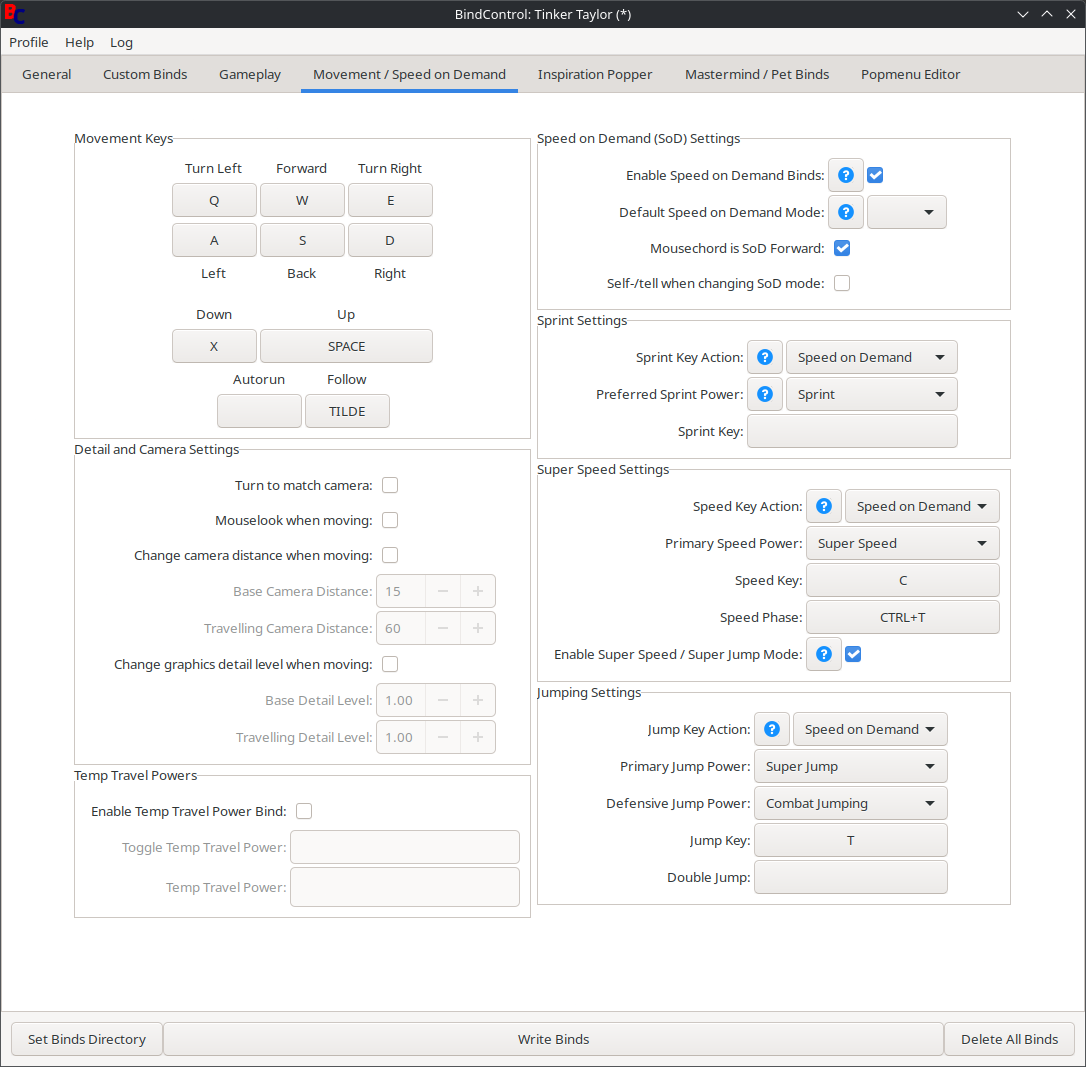Click the Write Binds button
The image size is (1086, 1067).
(x=553, y=1039)
